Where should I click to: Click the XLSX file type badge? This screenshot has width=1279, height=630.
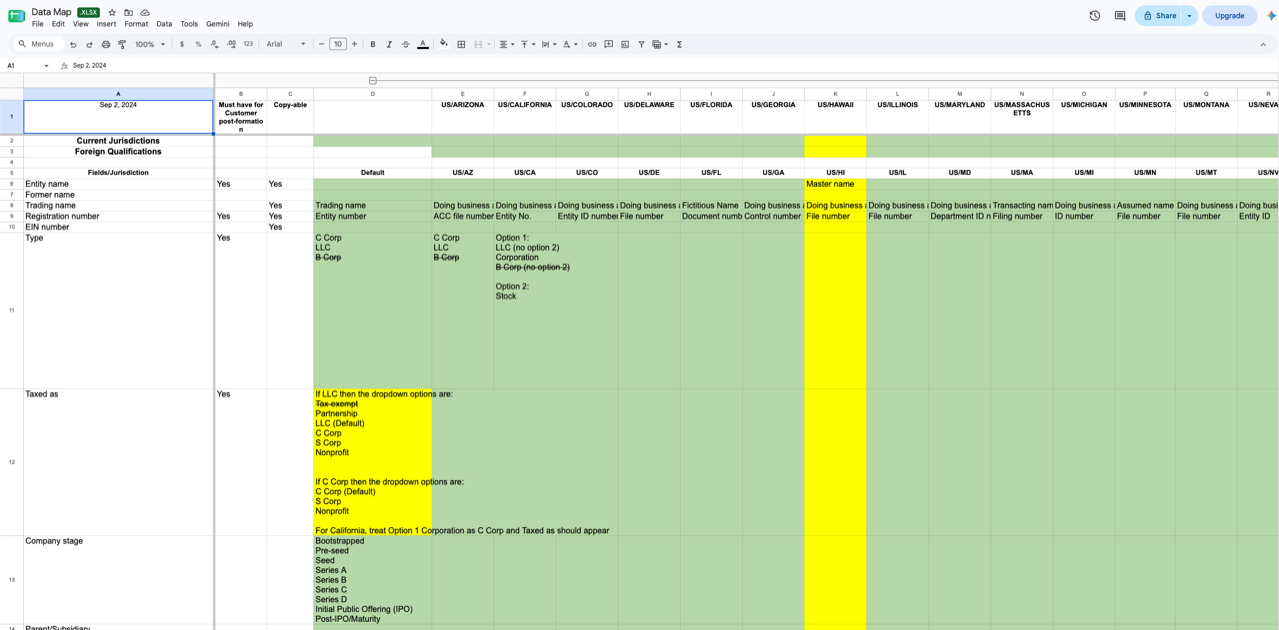[89, 12]
